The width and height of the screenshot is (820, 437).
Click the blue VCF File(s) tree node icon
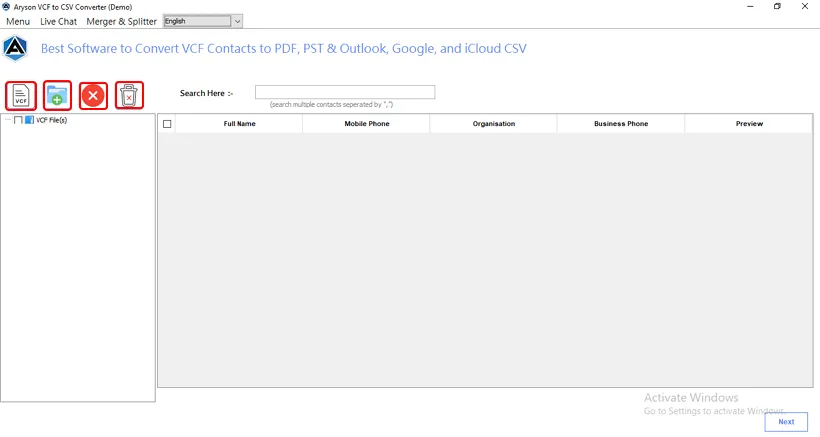[29, 120]
